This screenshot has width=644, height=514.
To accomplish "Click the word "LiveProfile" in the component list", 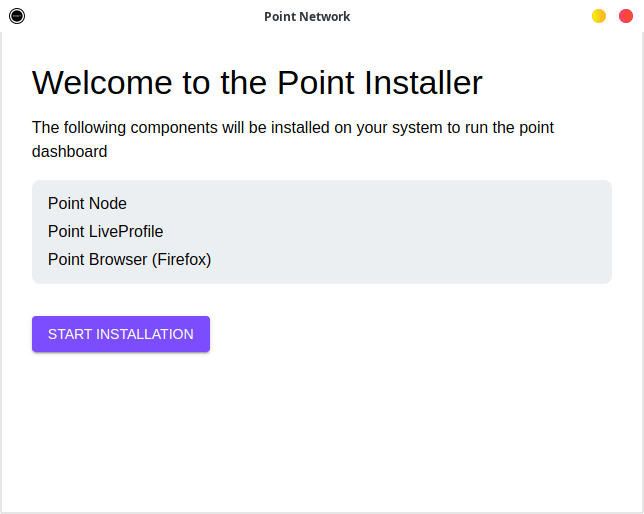I will [126, 232].
